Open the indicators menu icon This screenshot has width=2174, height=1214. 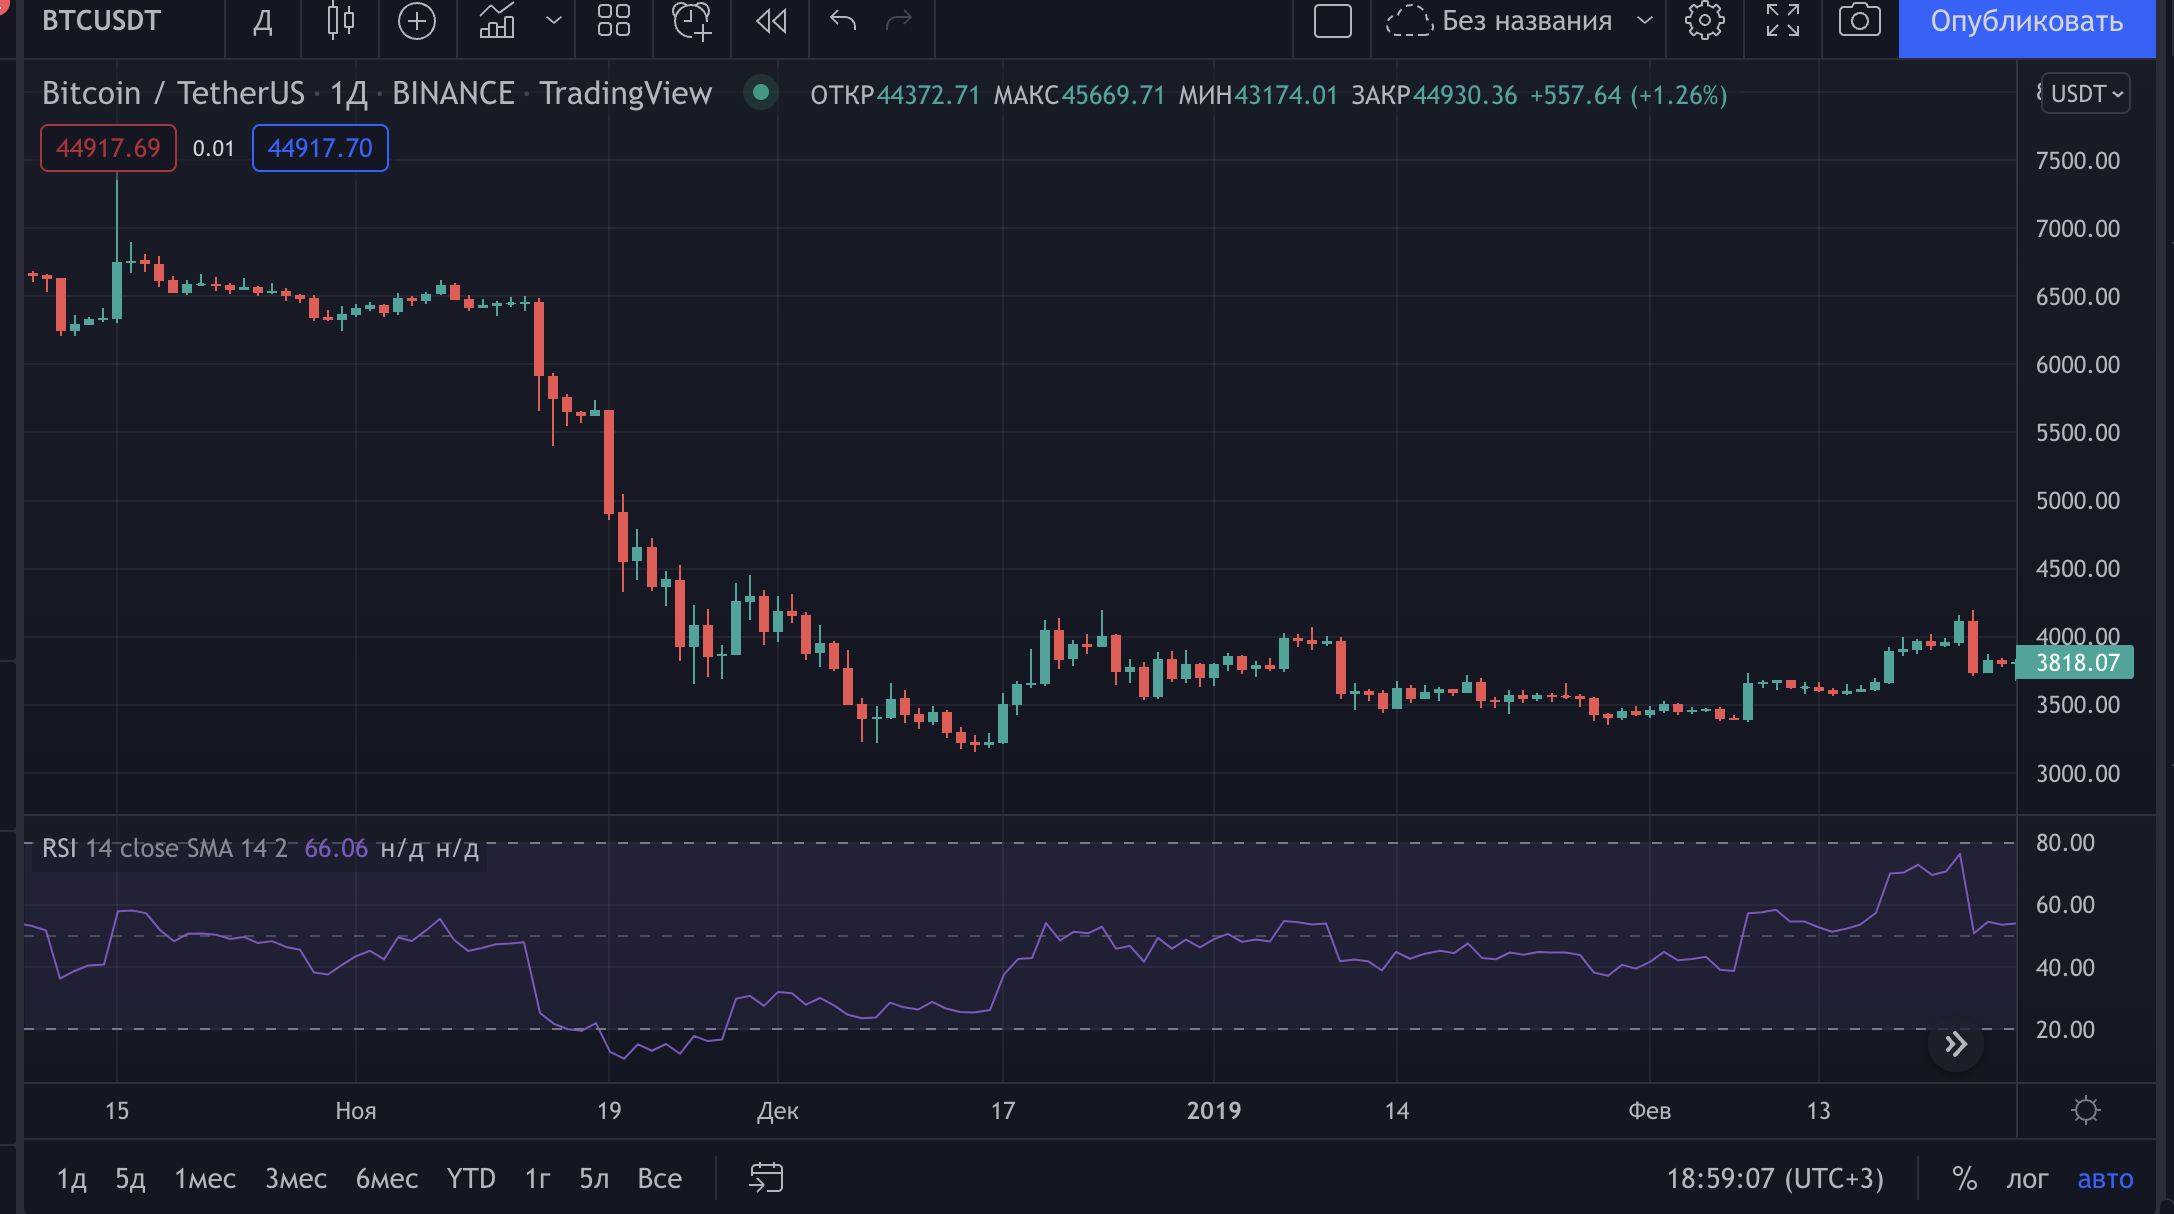click(497, 21)
